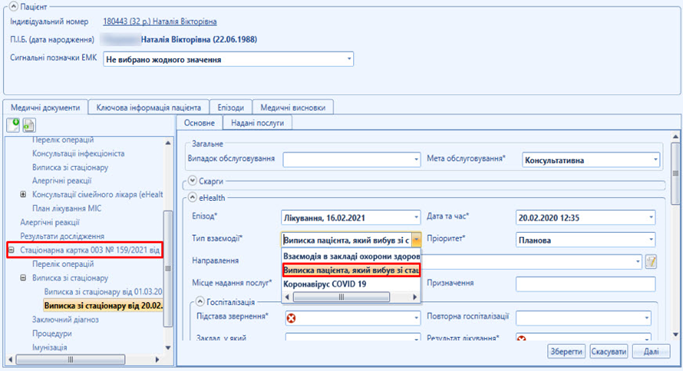
Task: Select Виписка зі стаціонару від 20.02 item
Action: 103,305
